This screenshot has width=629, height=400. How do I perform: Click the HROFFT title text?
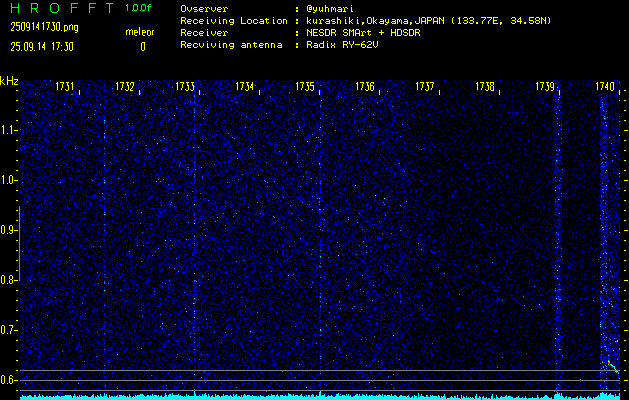[x=63, y=8]
